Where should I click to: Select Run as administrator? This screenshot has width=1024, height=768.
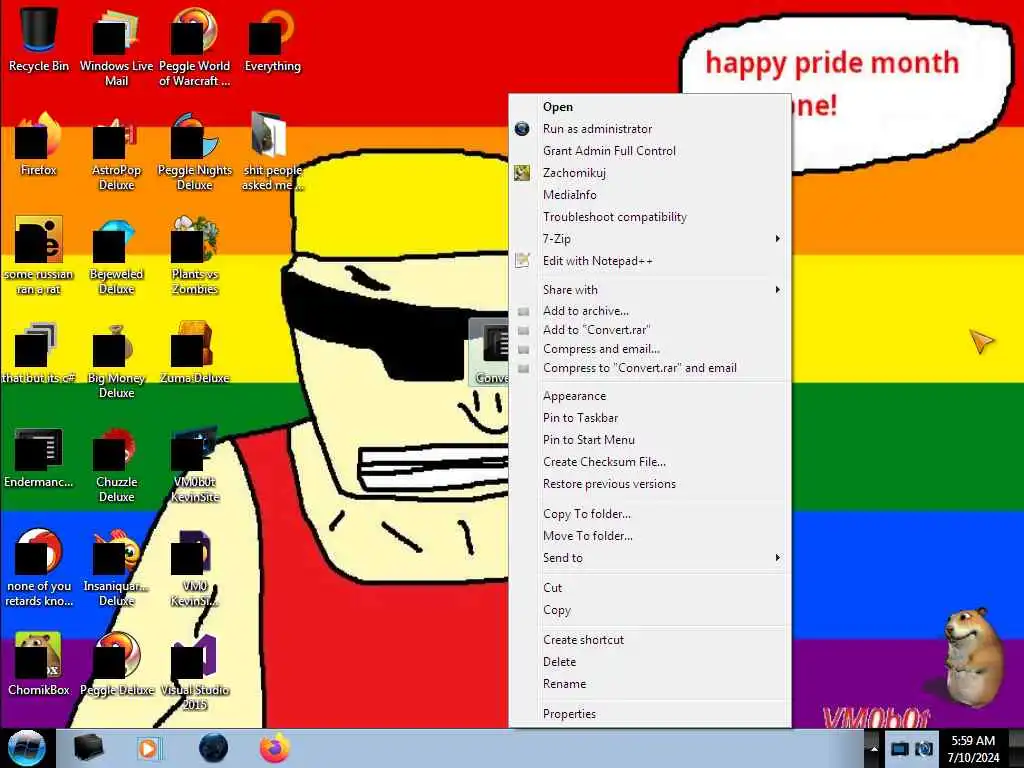(649, 129)
